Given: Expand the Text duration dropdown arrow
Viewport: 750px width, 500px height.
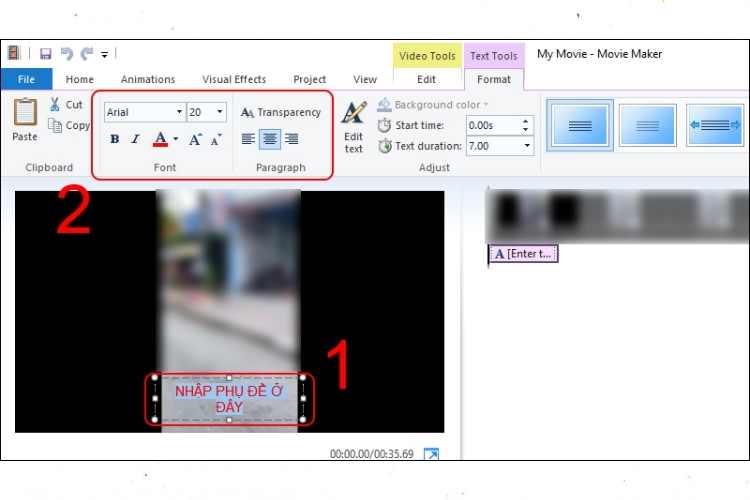Looking at the screenshot, I should click(x=527, y=145).
